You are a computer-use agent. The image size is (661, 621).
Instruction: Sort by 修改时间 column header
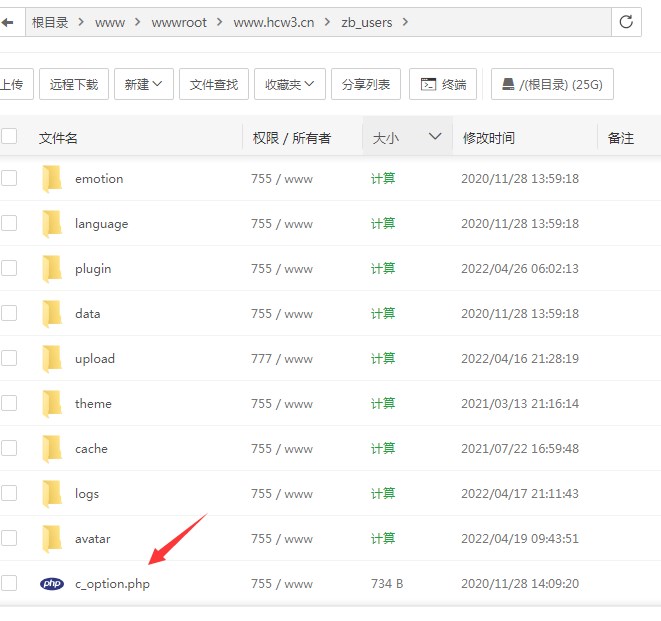[489, 138]
